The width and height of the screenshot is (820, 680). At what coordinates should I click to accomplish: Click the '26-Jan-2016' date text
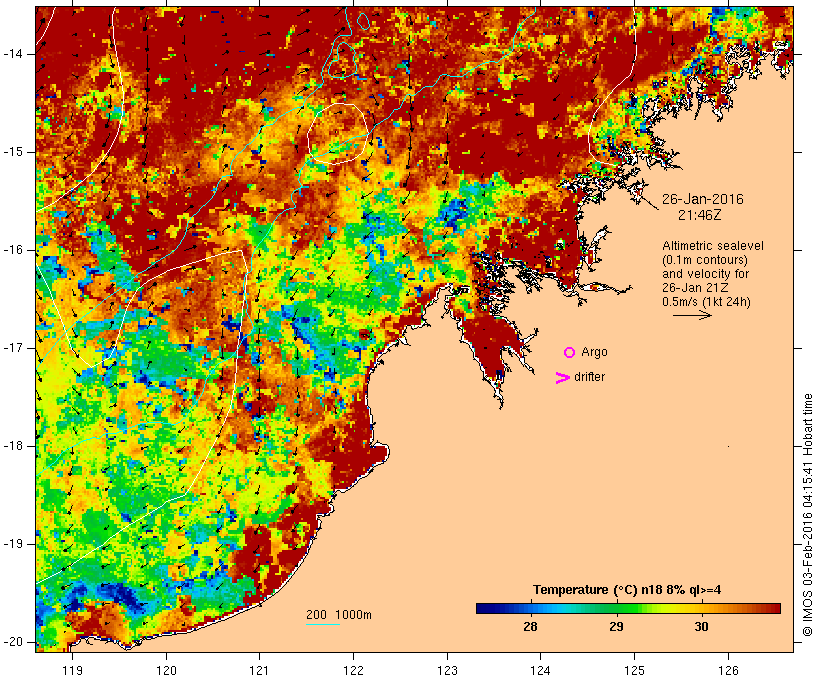coord(702,199)
